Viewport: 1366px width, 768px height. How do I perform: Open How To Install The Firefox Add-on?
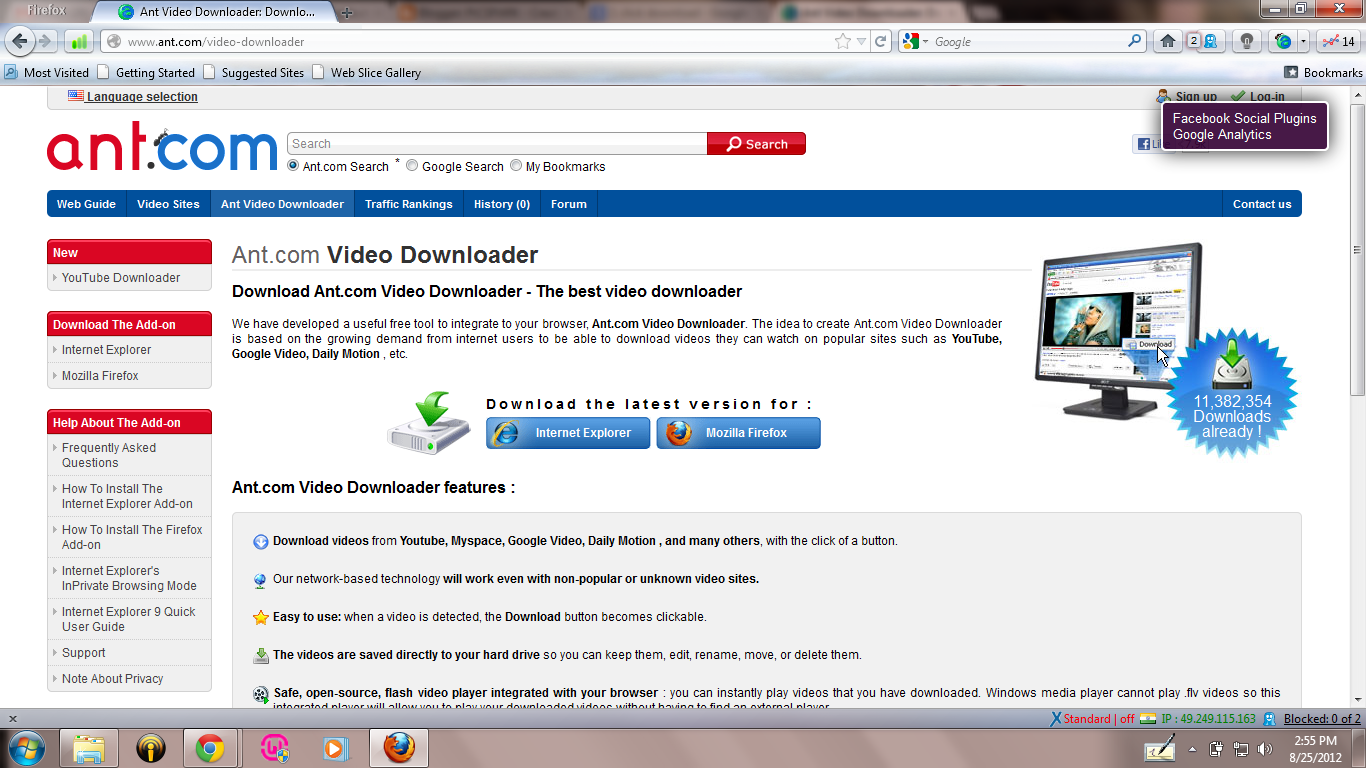tap(132, 537)
